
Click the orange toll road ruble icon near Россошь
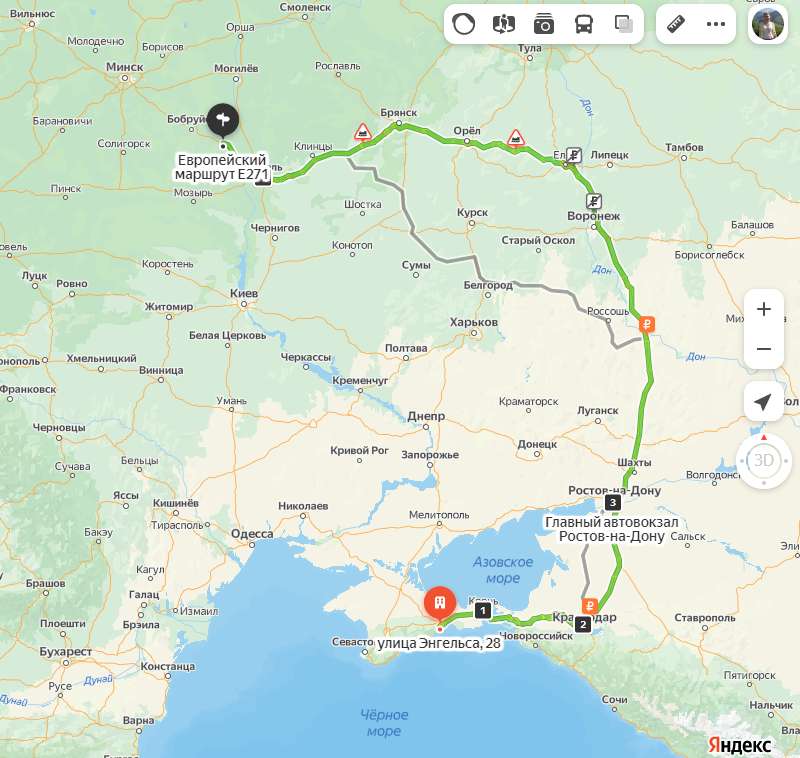pos(647,324)
